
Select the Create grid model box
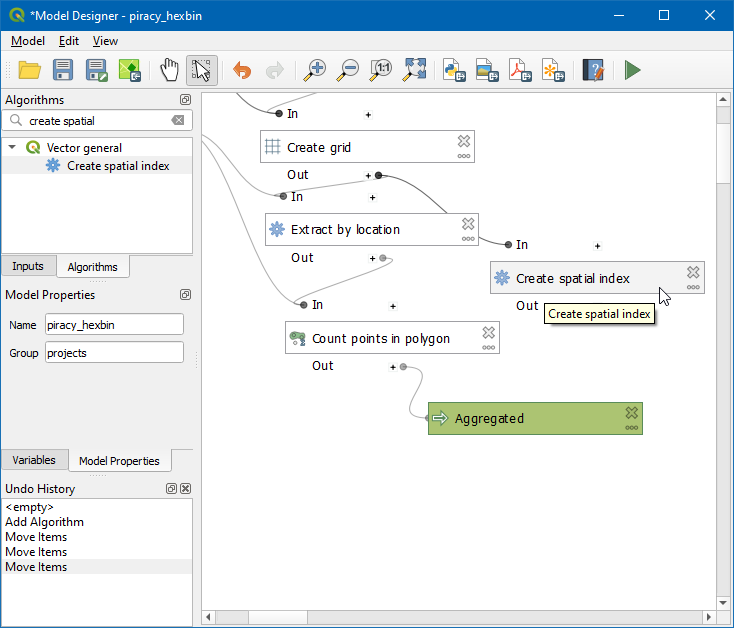pos(367,147)
